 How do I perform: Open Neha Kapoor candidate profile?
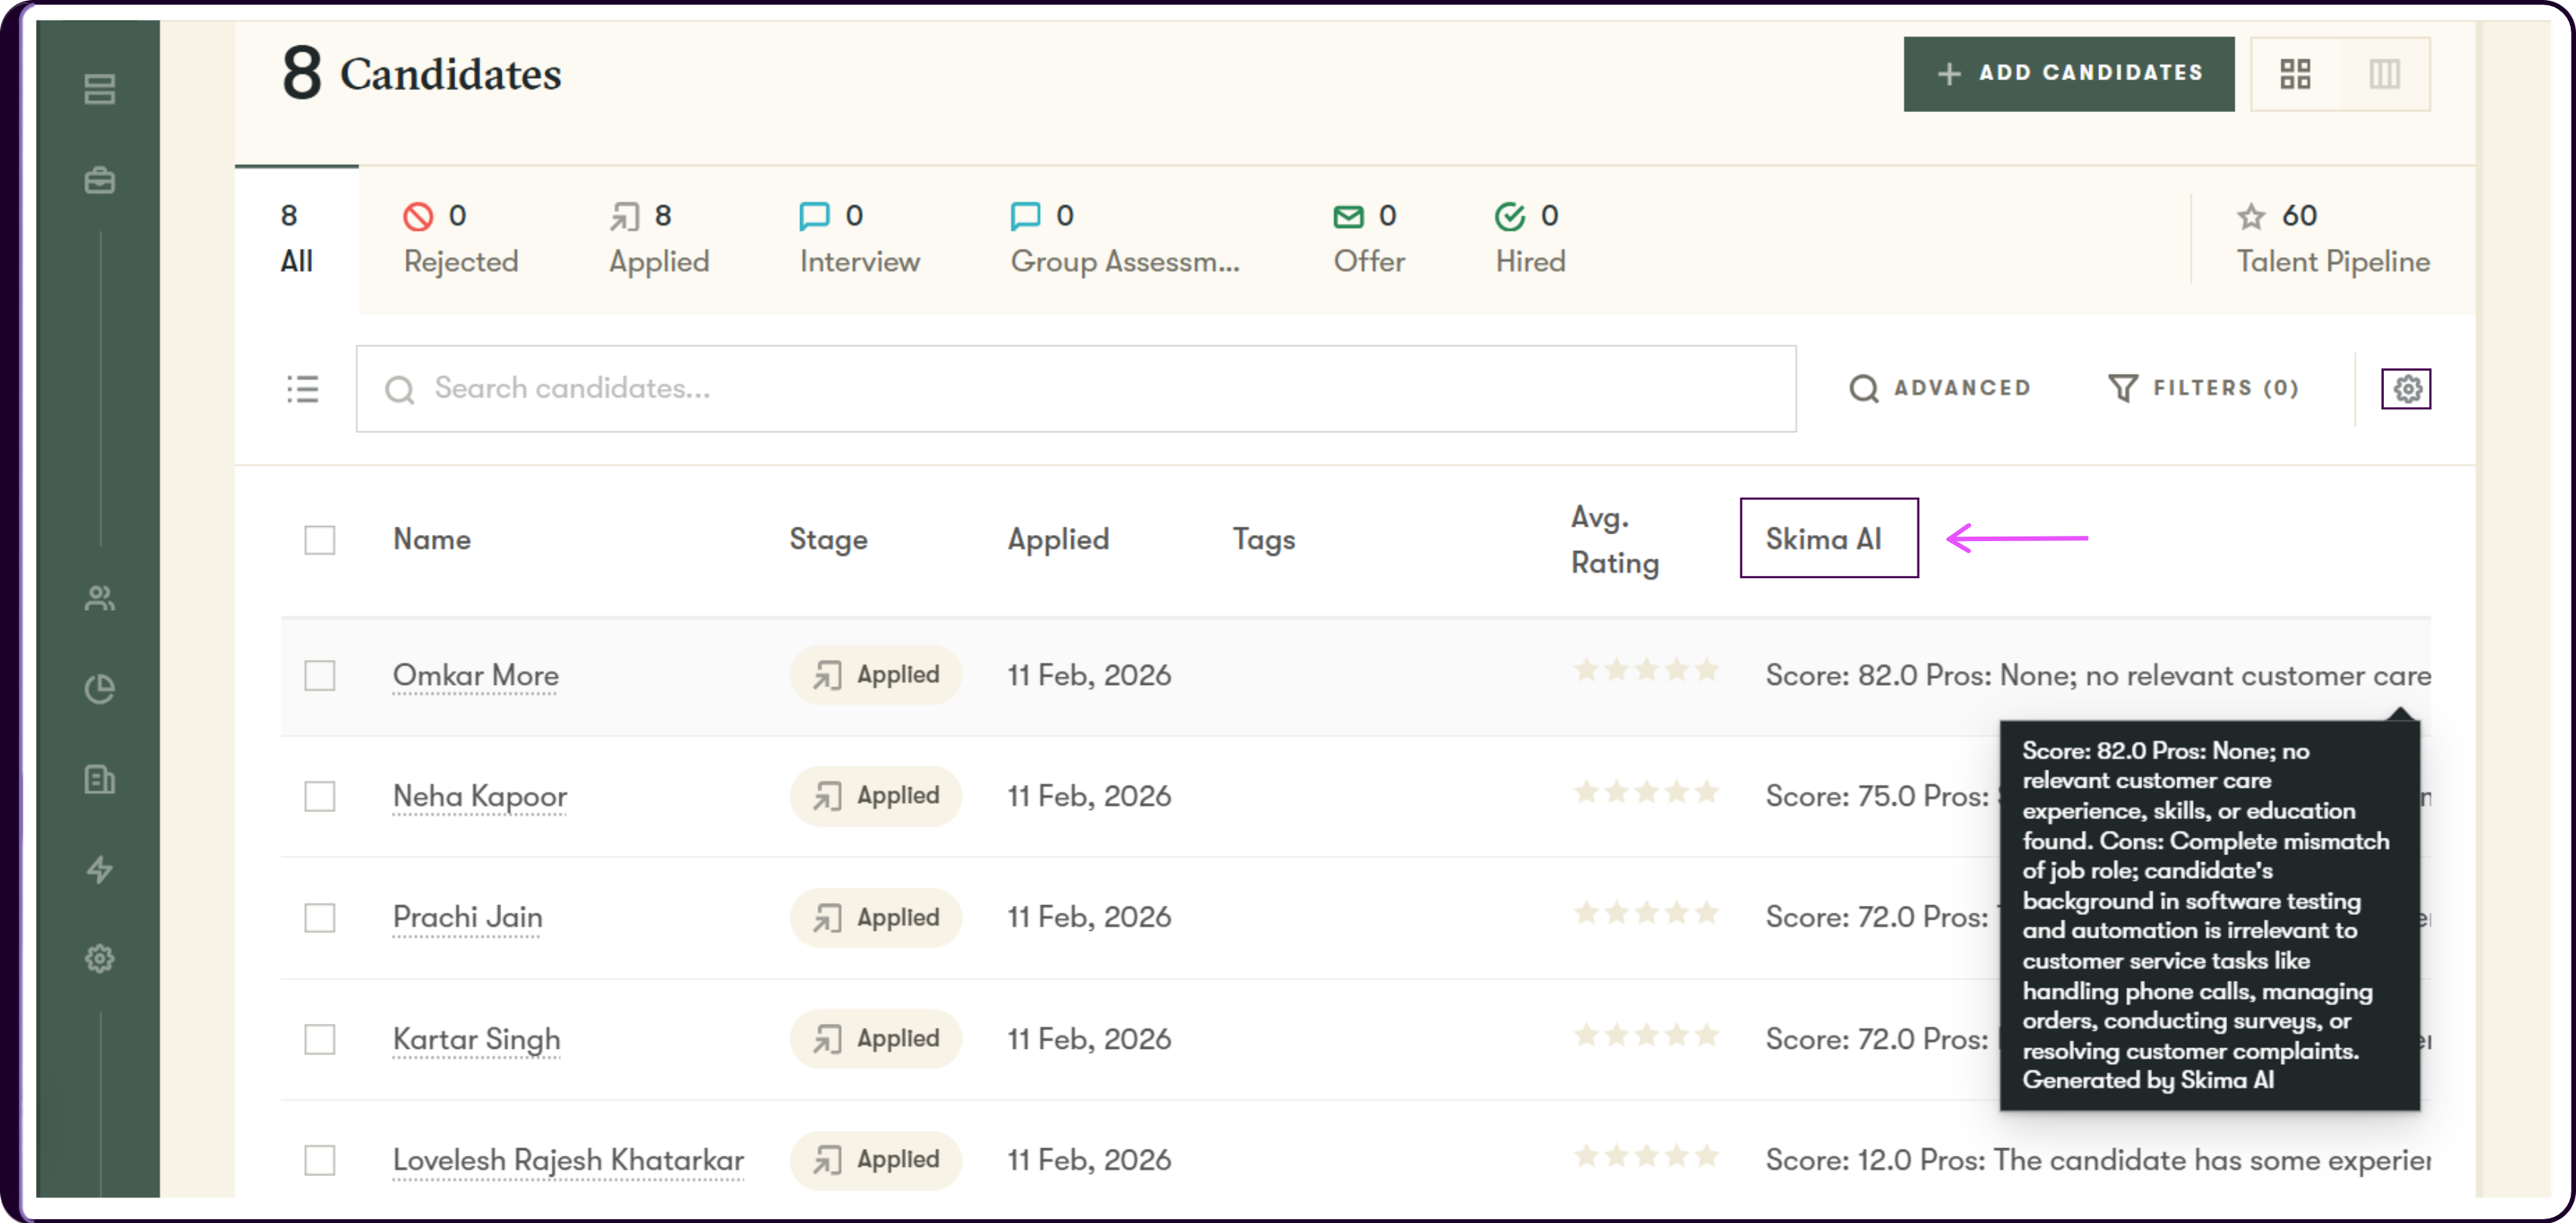[x=479, y=797]
